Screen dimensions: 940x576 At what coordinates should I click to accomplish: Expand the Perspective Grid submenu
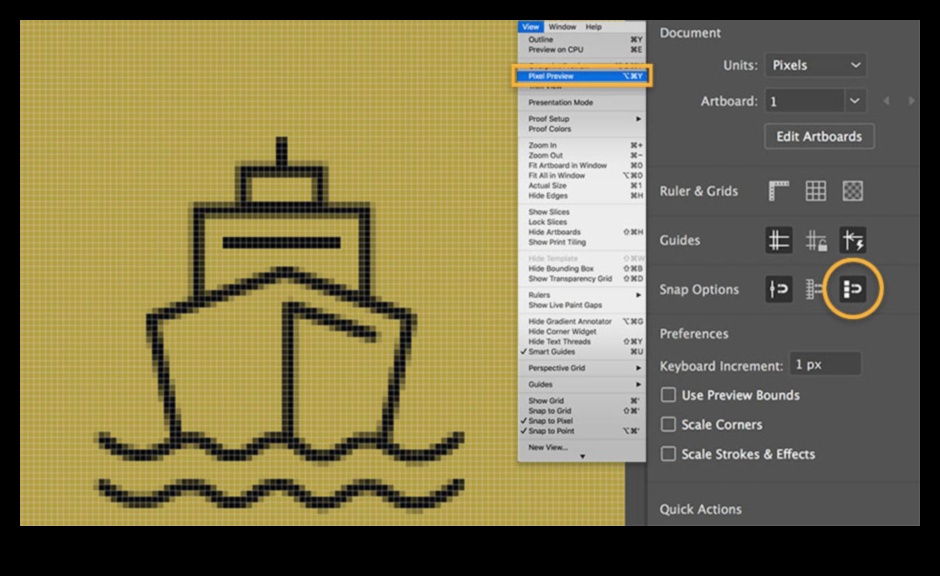pos(581,368)
